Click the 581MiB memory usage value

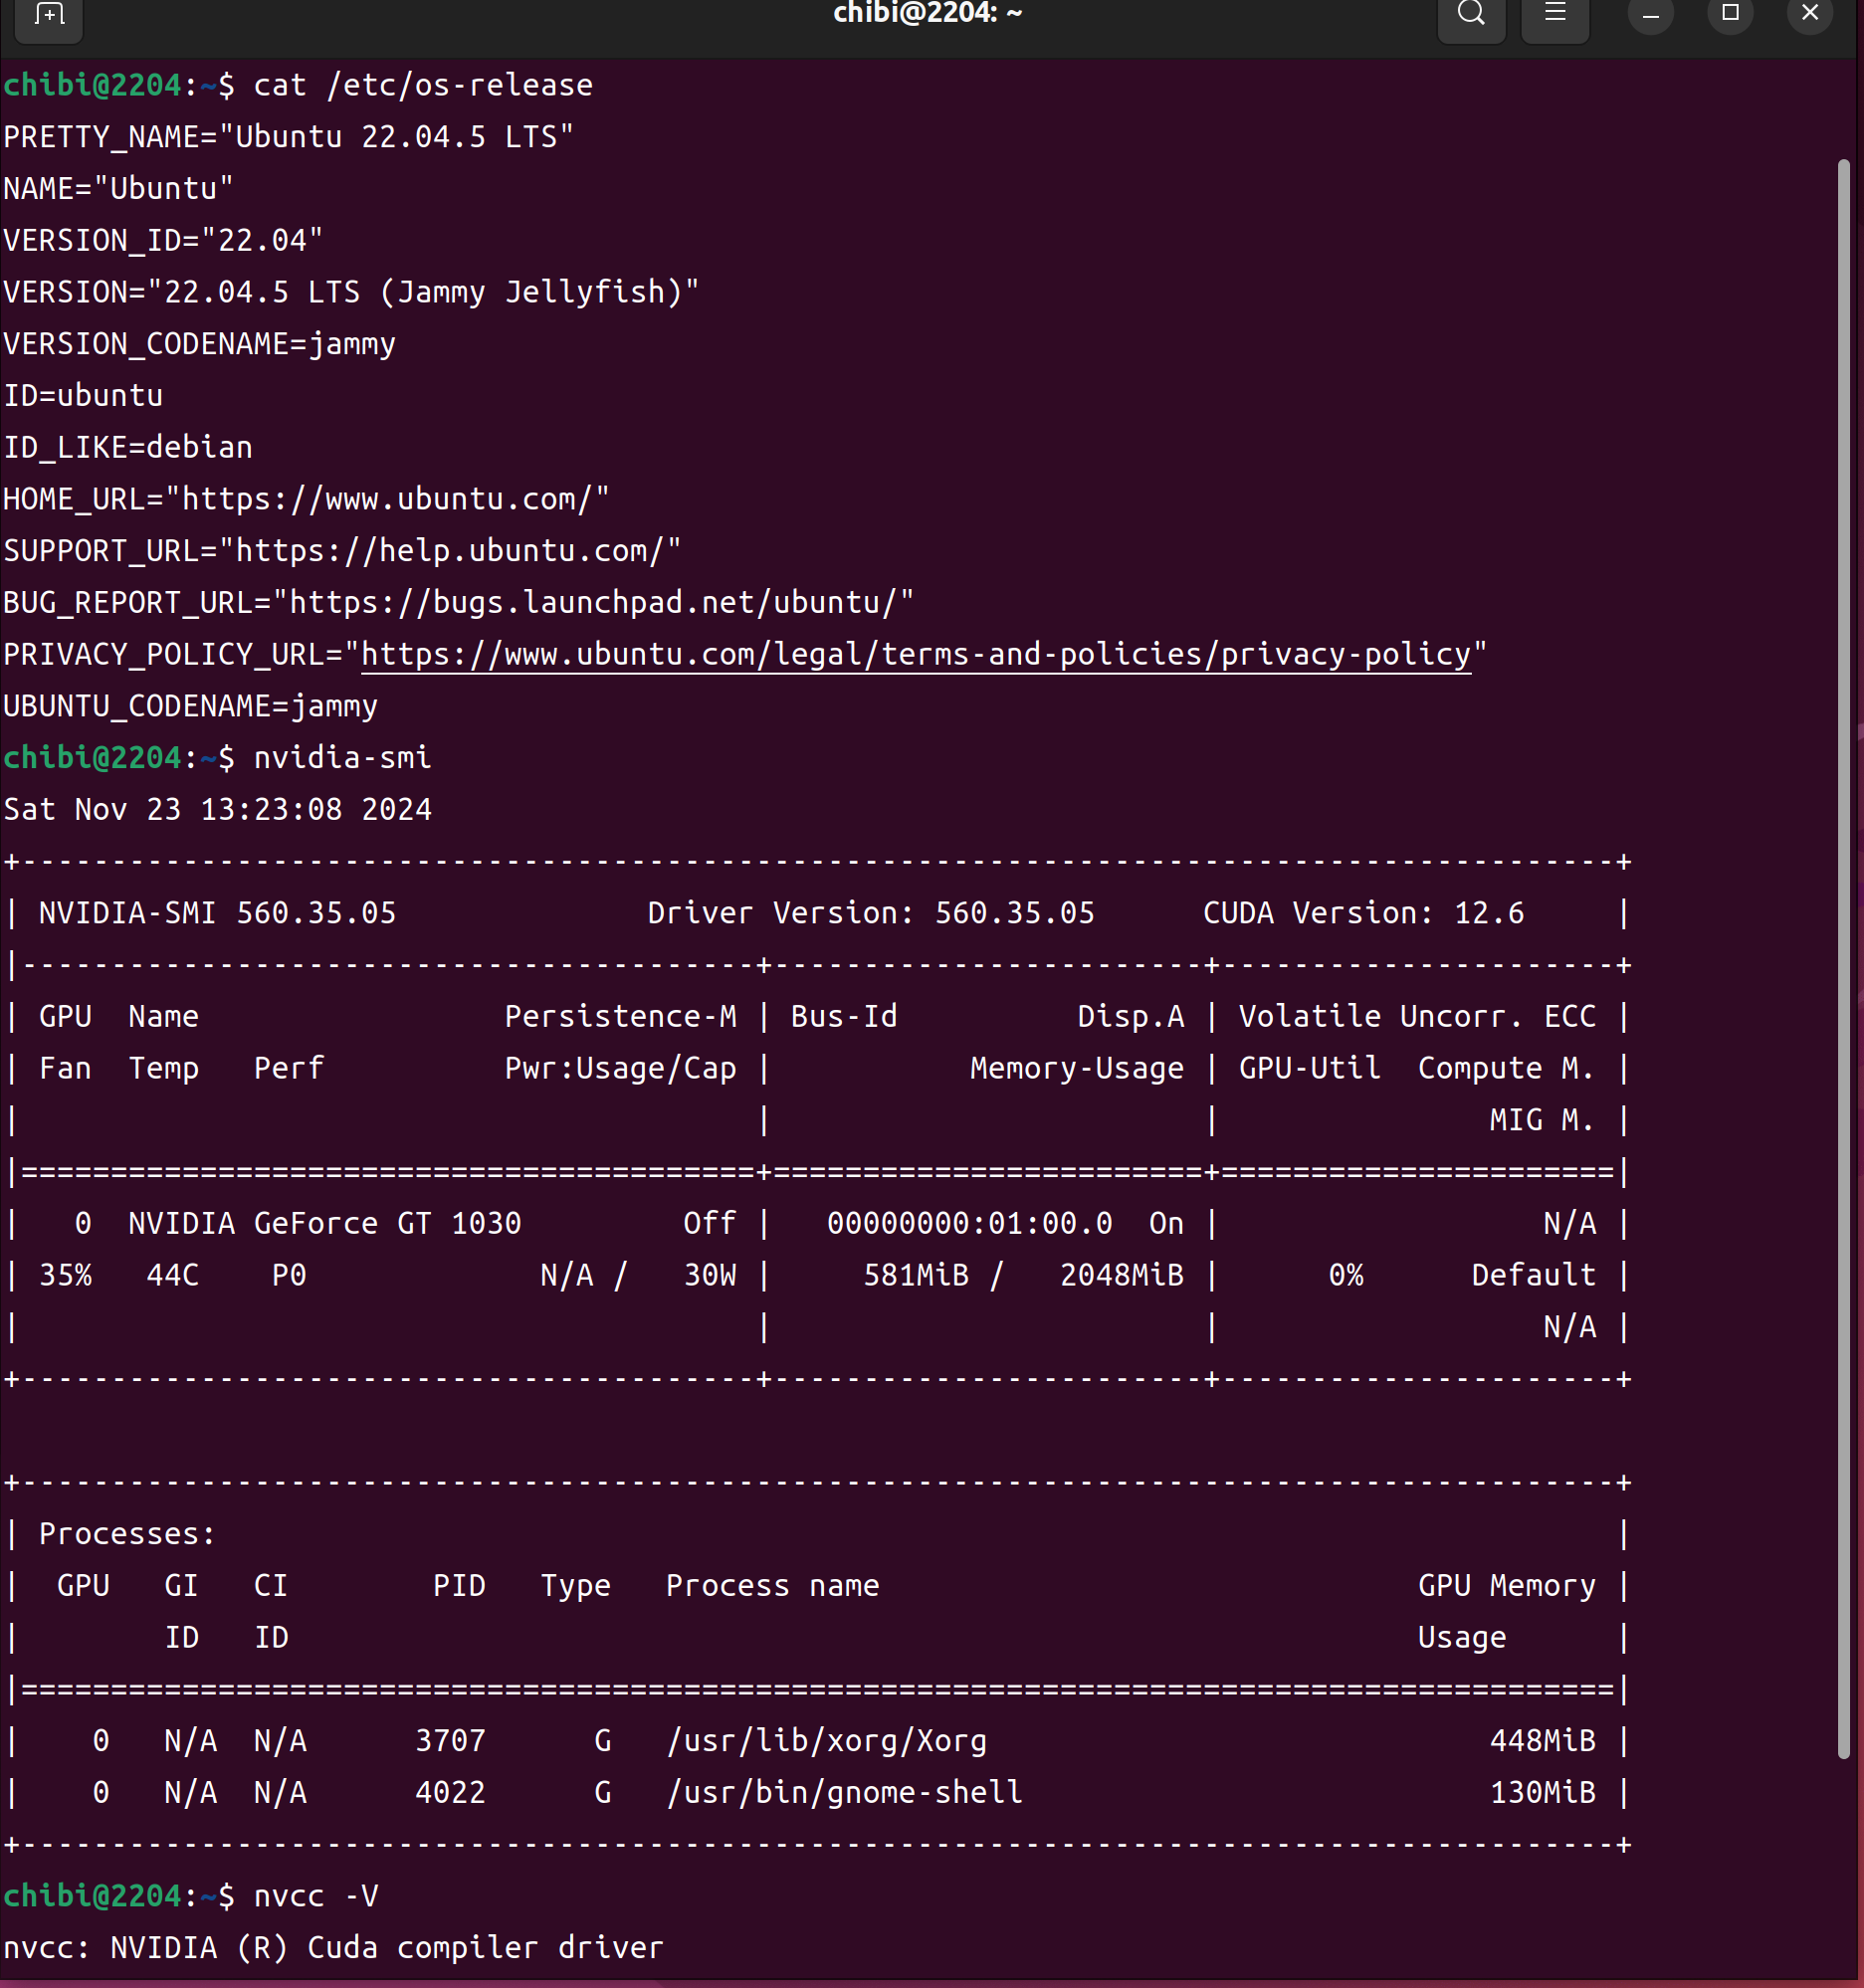click(x=915, y=1275)
